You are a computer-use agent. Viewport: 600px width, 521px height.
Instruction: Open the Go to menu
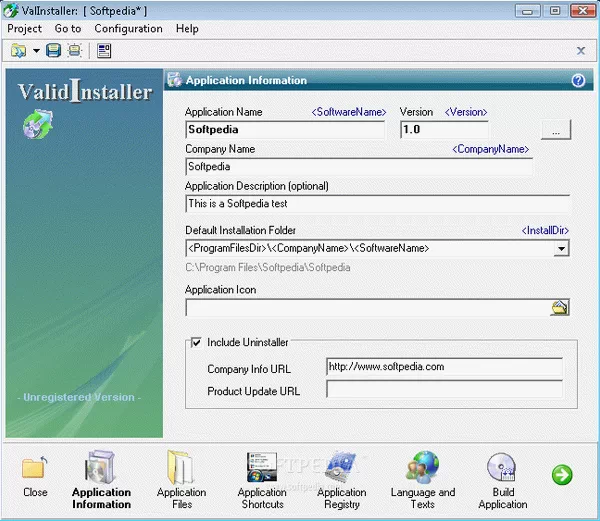pyautogui.click(x=68, y=29)
